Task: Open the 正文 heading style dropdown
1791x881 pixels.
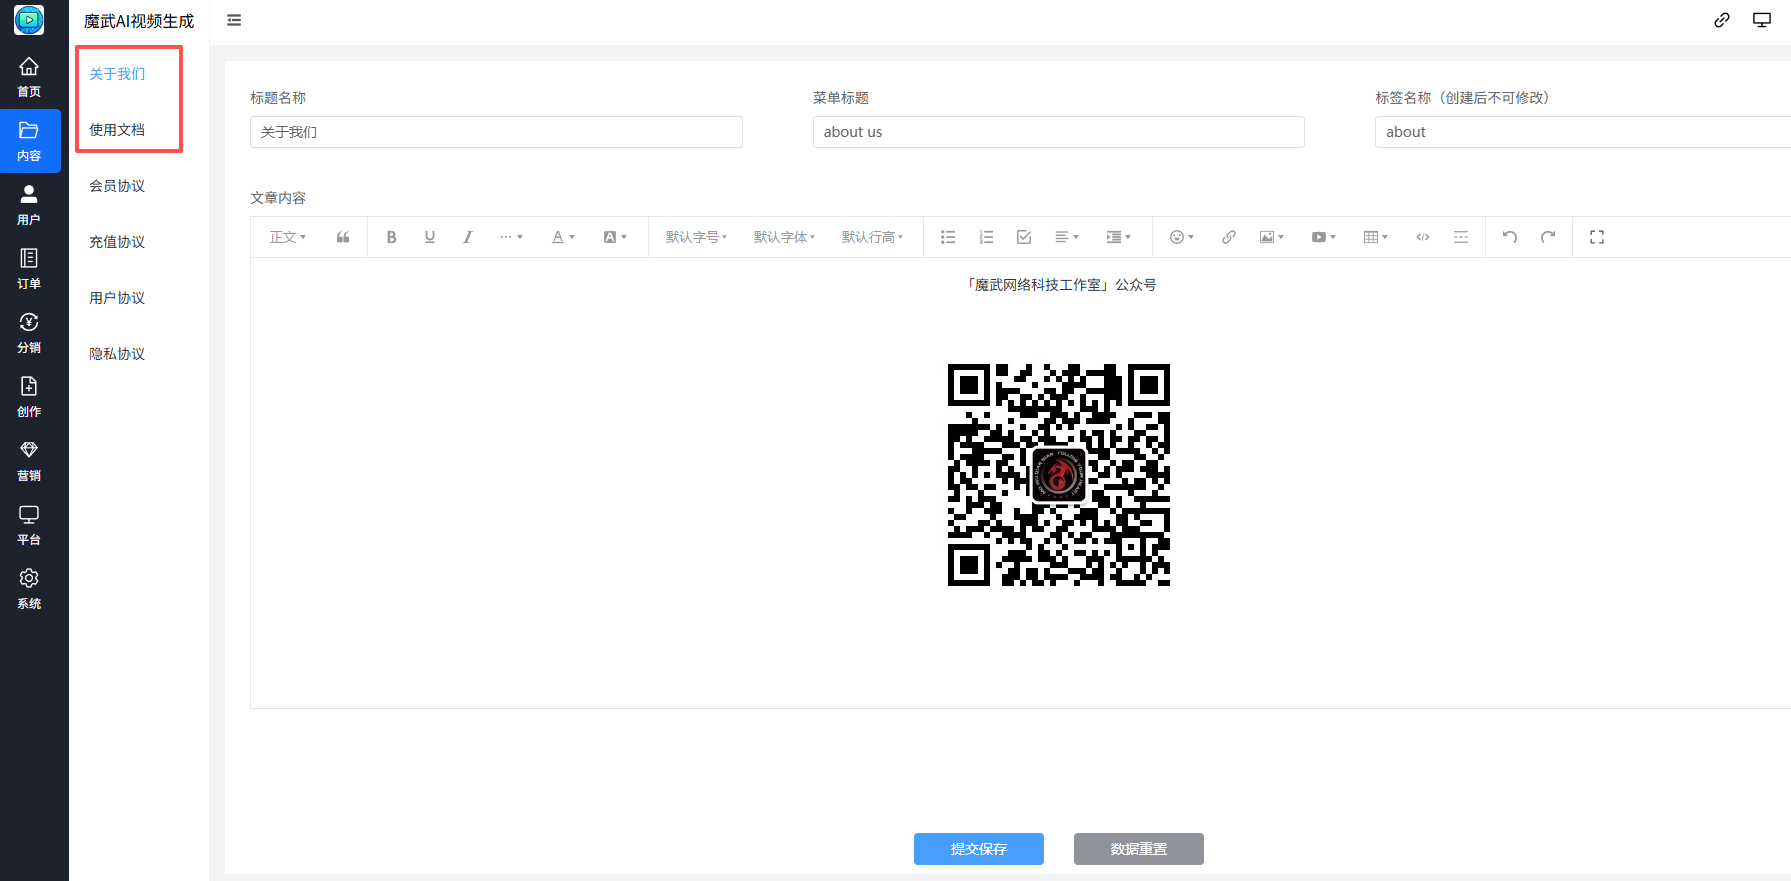Action: click(x=287, y=237)
